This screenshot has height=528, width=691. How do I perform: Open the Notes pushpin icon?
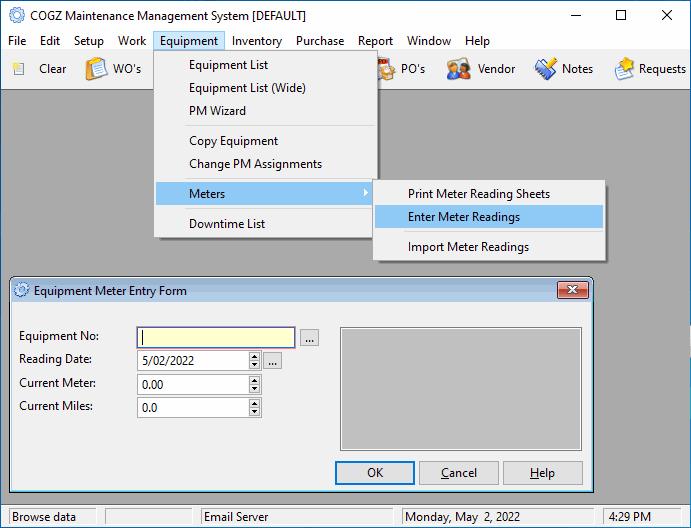(546, 69)
